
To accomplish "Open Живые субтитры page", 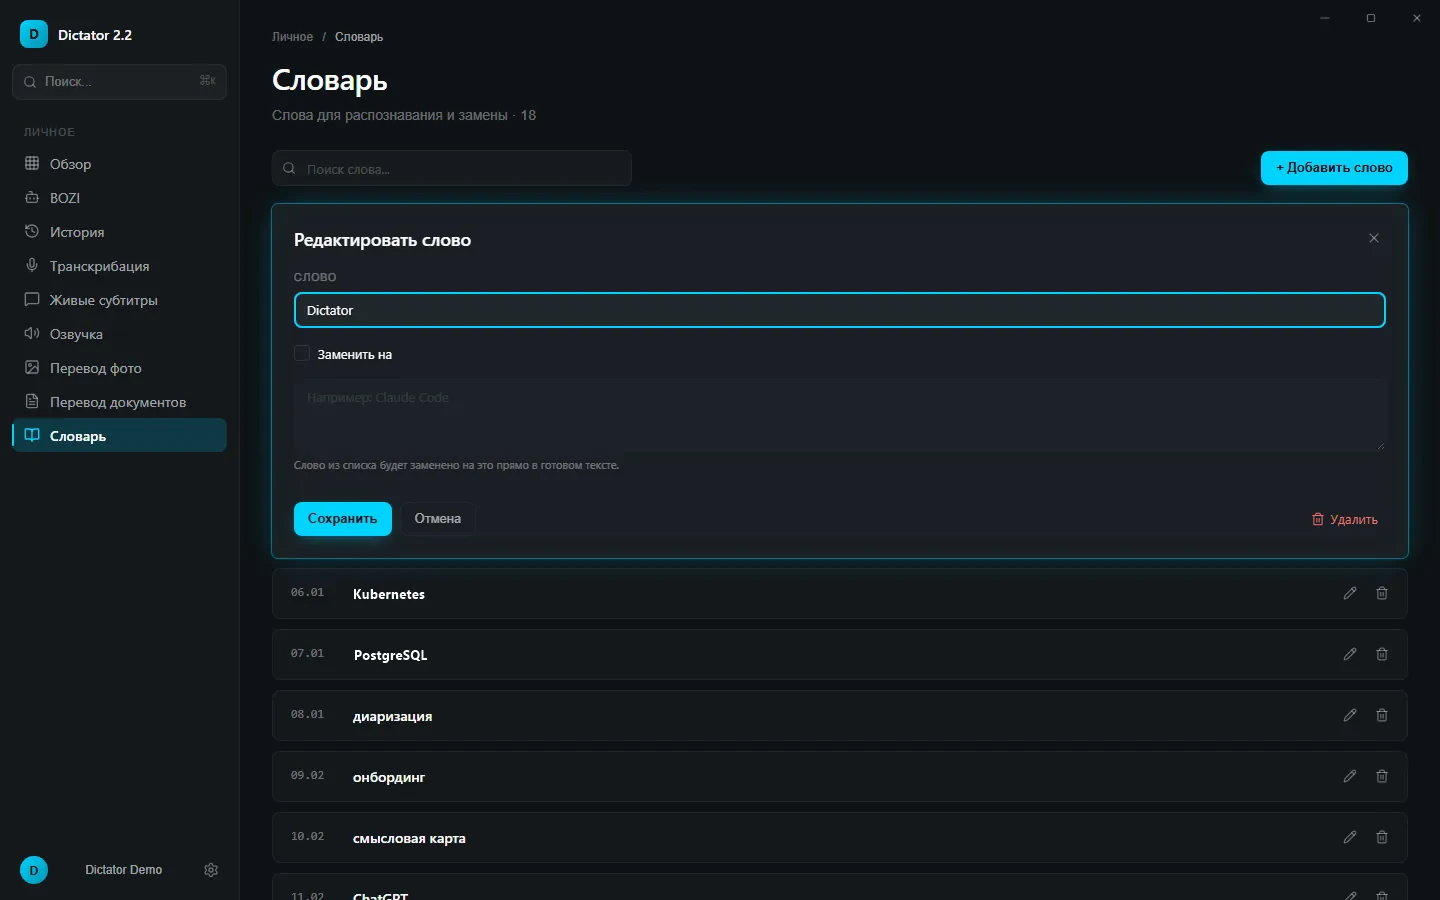I will tap(119, 300).
